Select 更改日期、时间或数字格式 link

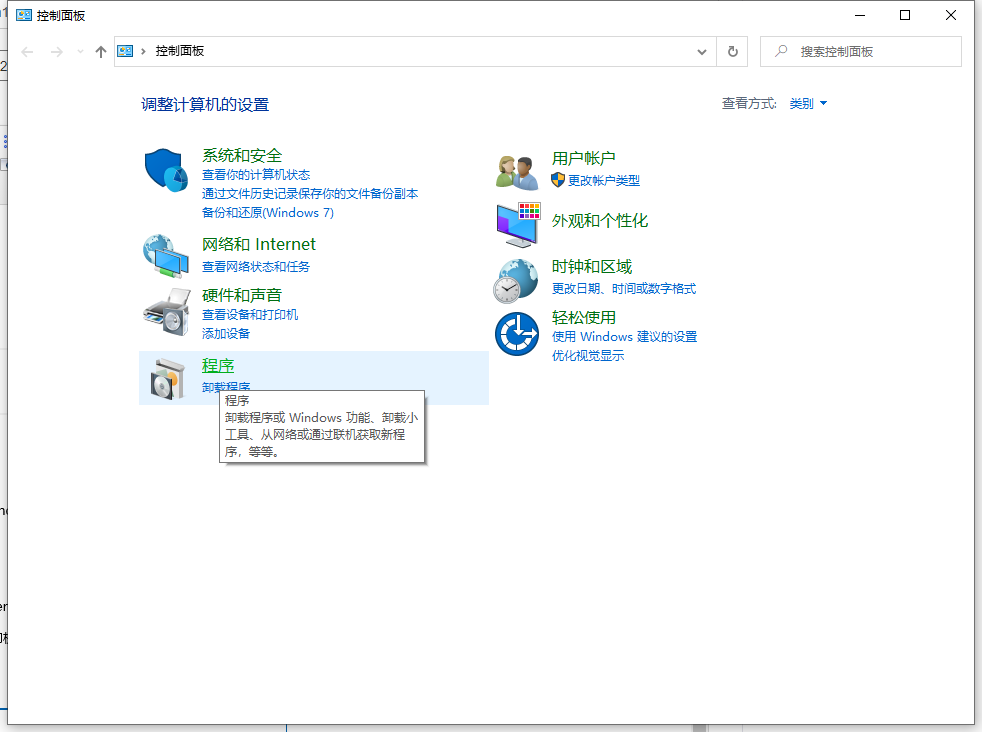point(623,288)
